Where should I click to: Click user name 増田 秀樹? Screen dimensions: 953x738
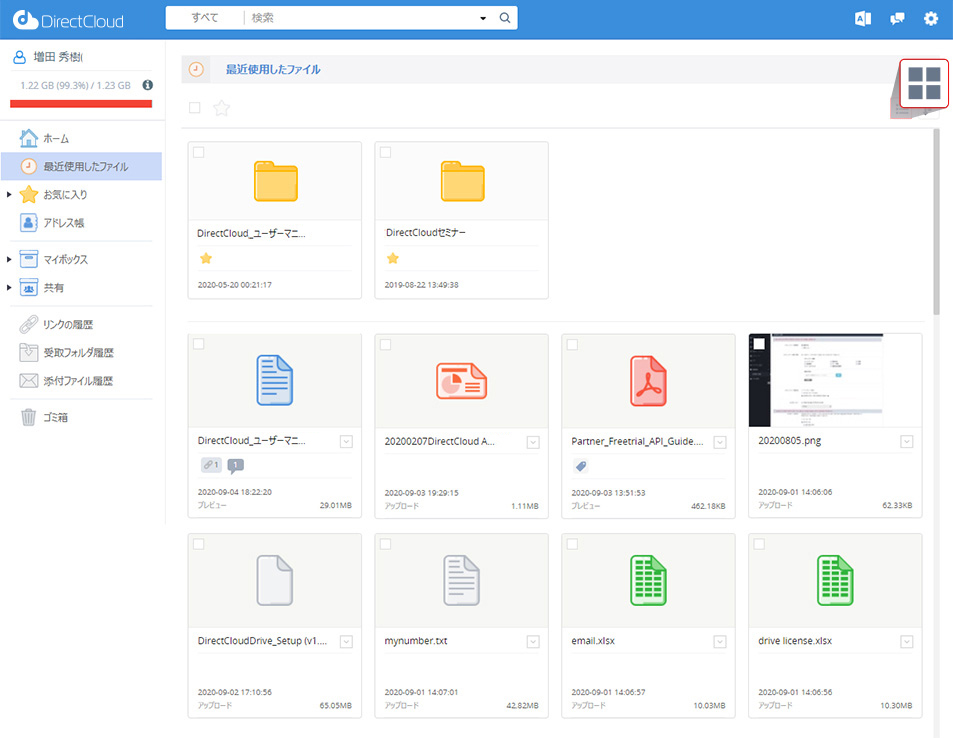(58, 57)
